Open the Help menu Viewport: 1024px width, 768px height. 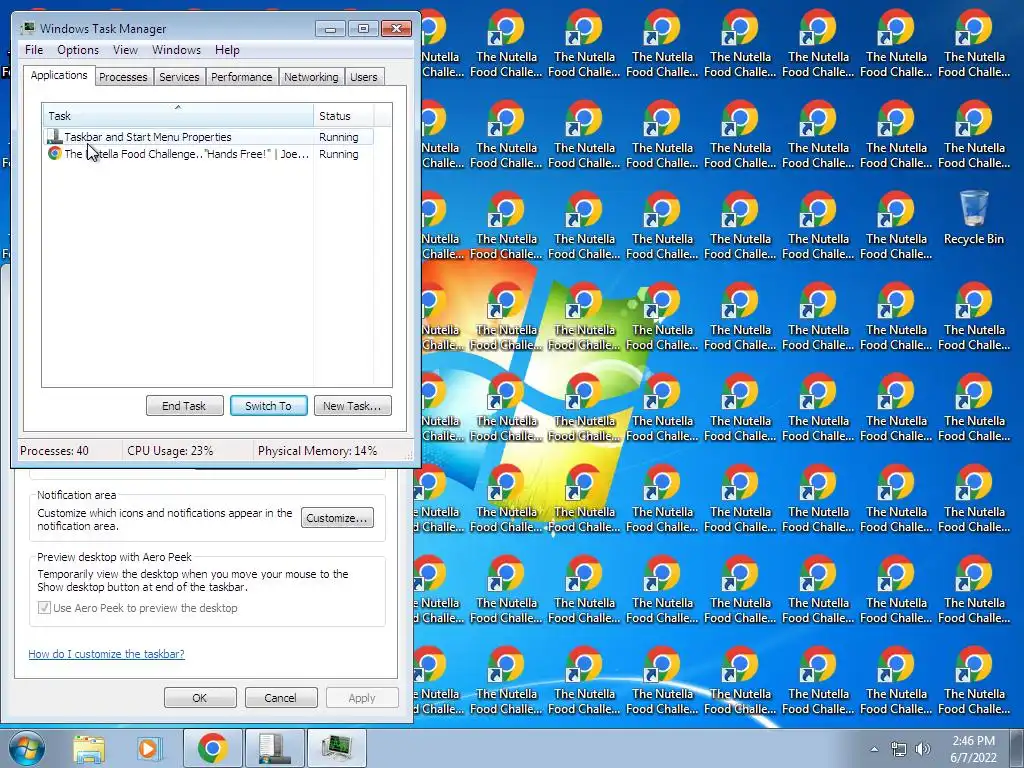coord(227,50)
